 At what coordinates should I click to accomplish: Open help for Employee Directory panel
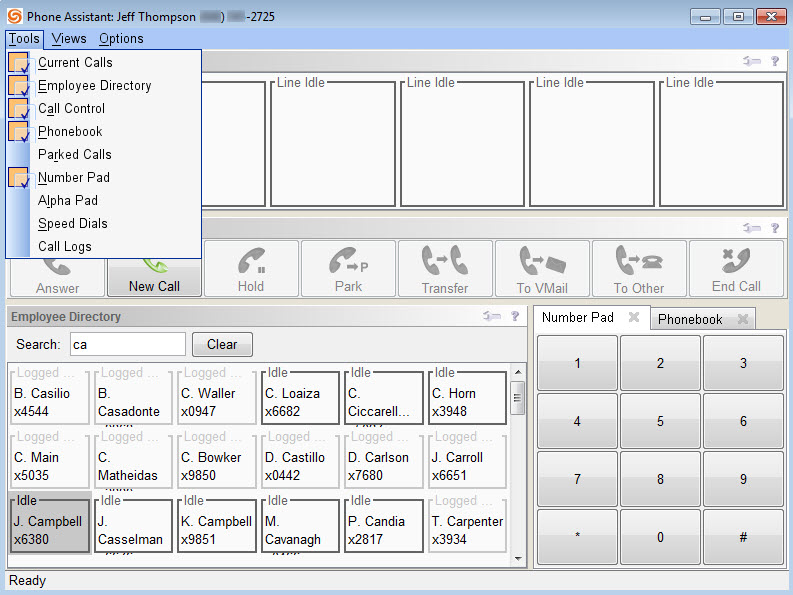(x=515, y=316)
